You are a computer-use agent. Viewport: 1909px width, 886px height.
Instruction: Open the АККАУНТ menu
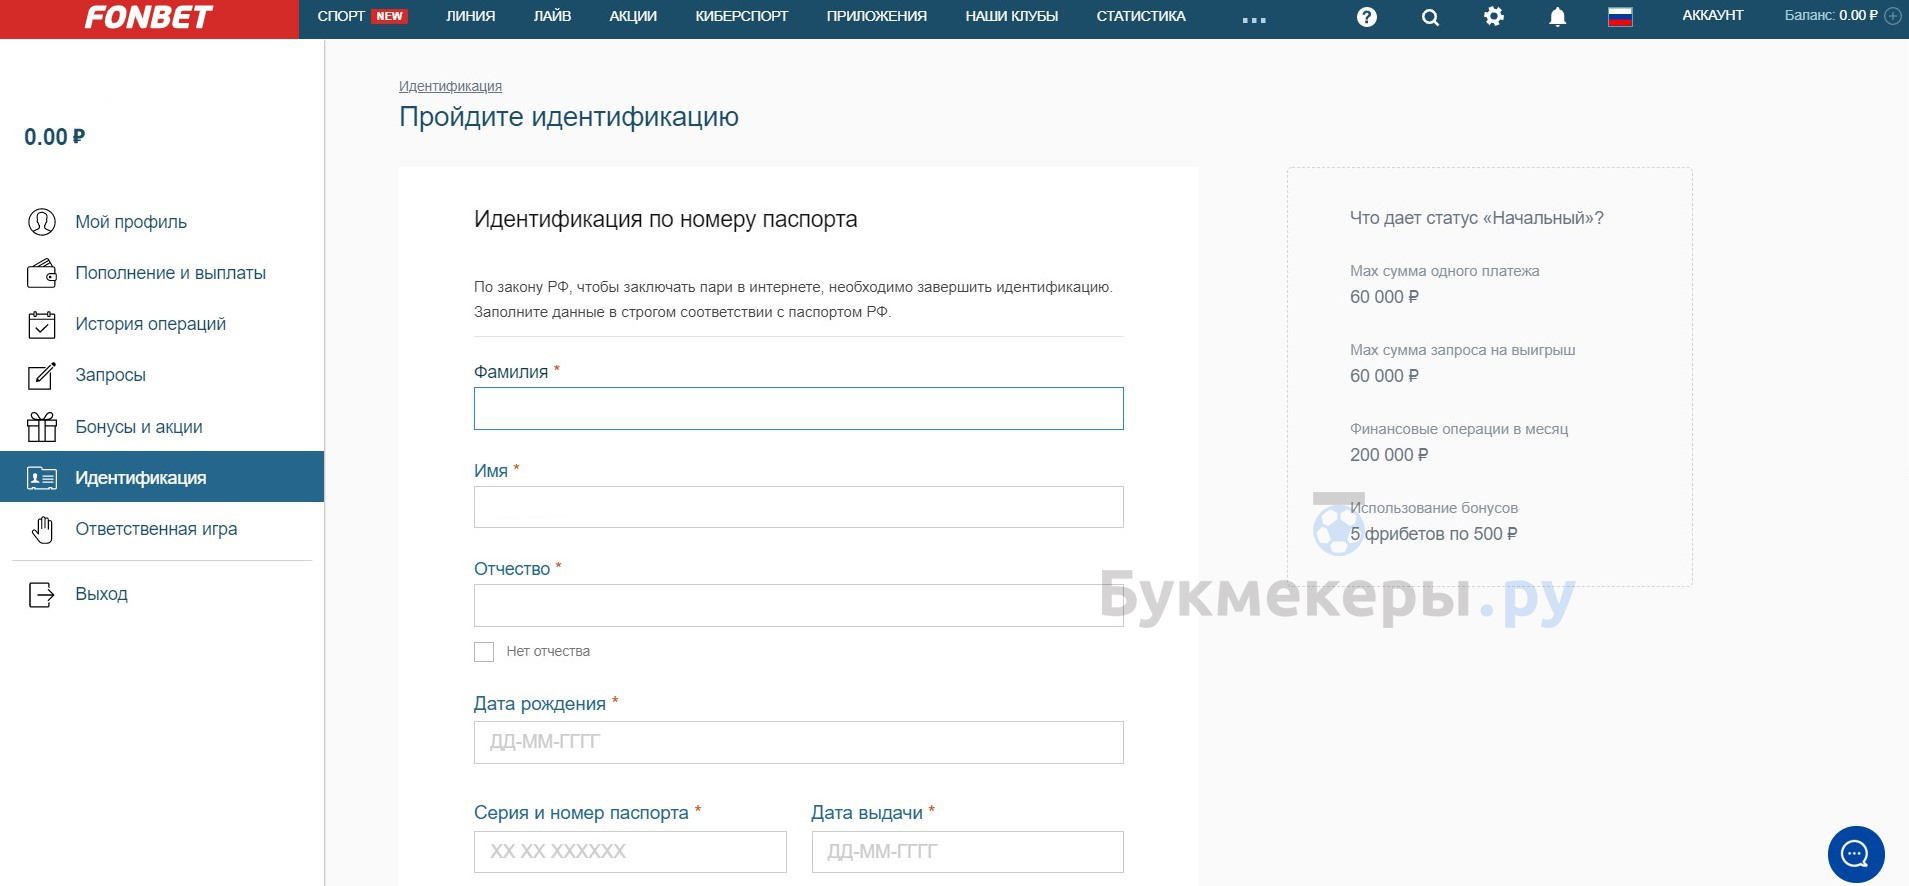coord(1712,16)
